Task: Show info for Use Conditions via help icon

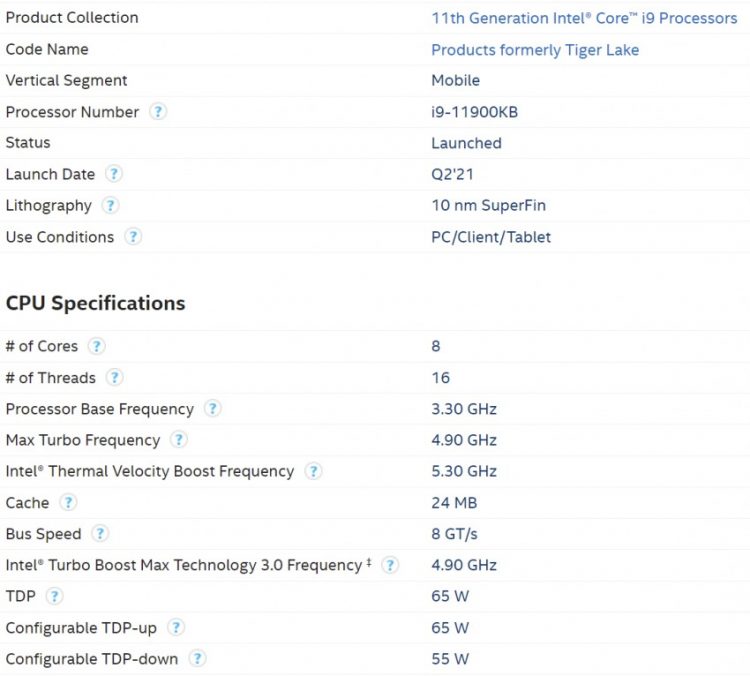Action: click(x=133, y=237)
